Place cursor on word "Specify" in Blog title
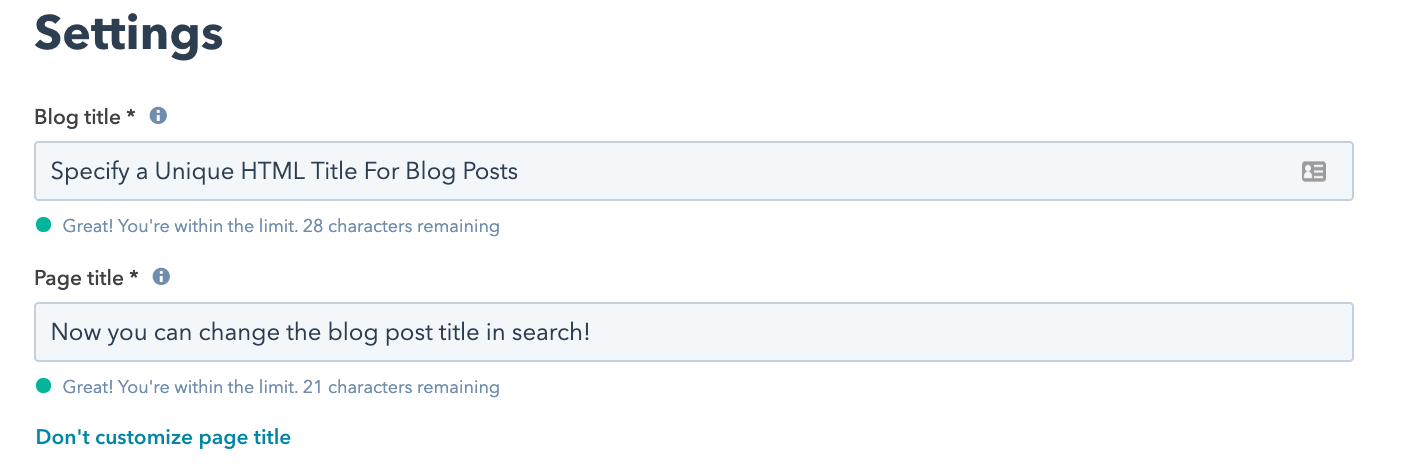 [x=88, y=172]
